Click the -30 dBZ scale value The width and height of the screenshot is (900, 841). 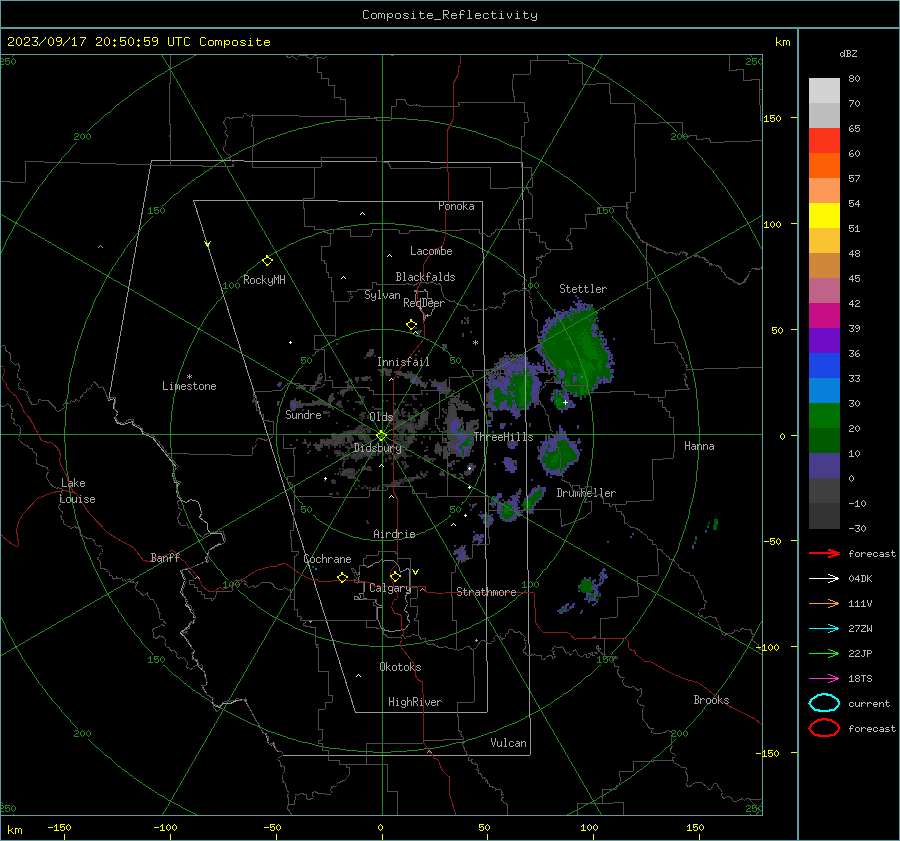click(857, 528)
